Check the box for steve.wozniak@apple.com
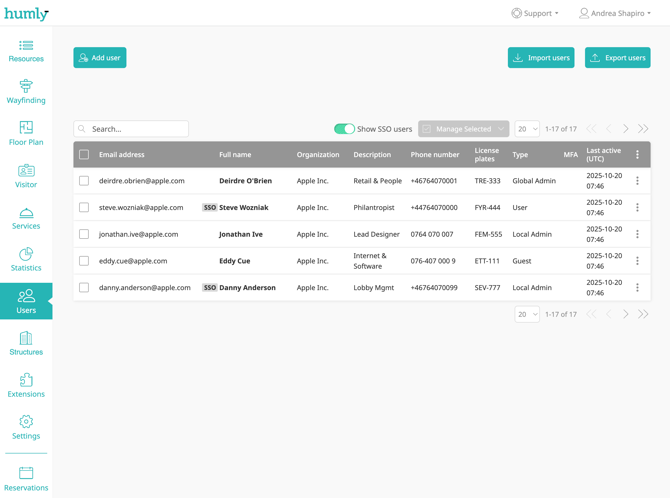This screenshot has height=498, width=670. coord(84,208)
